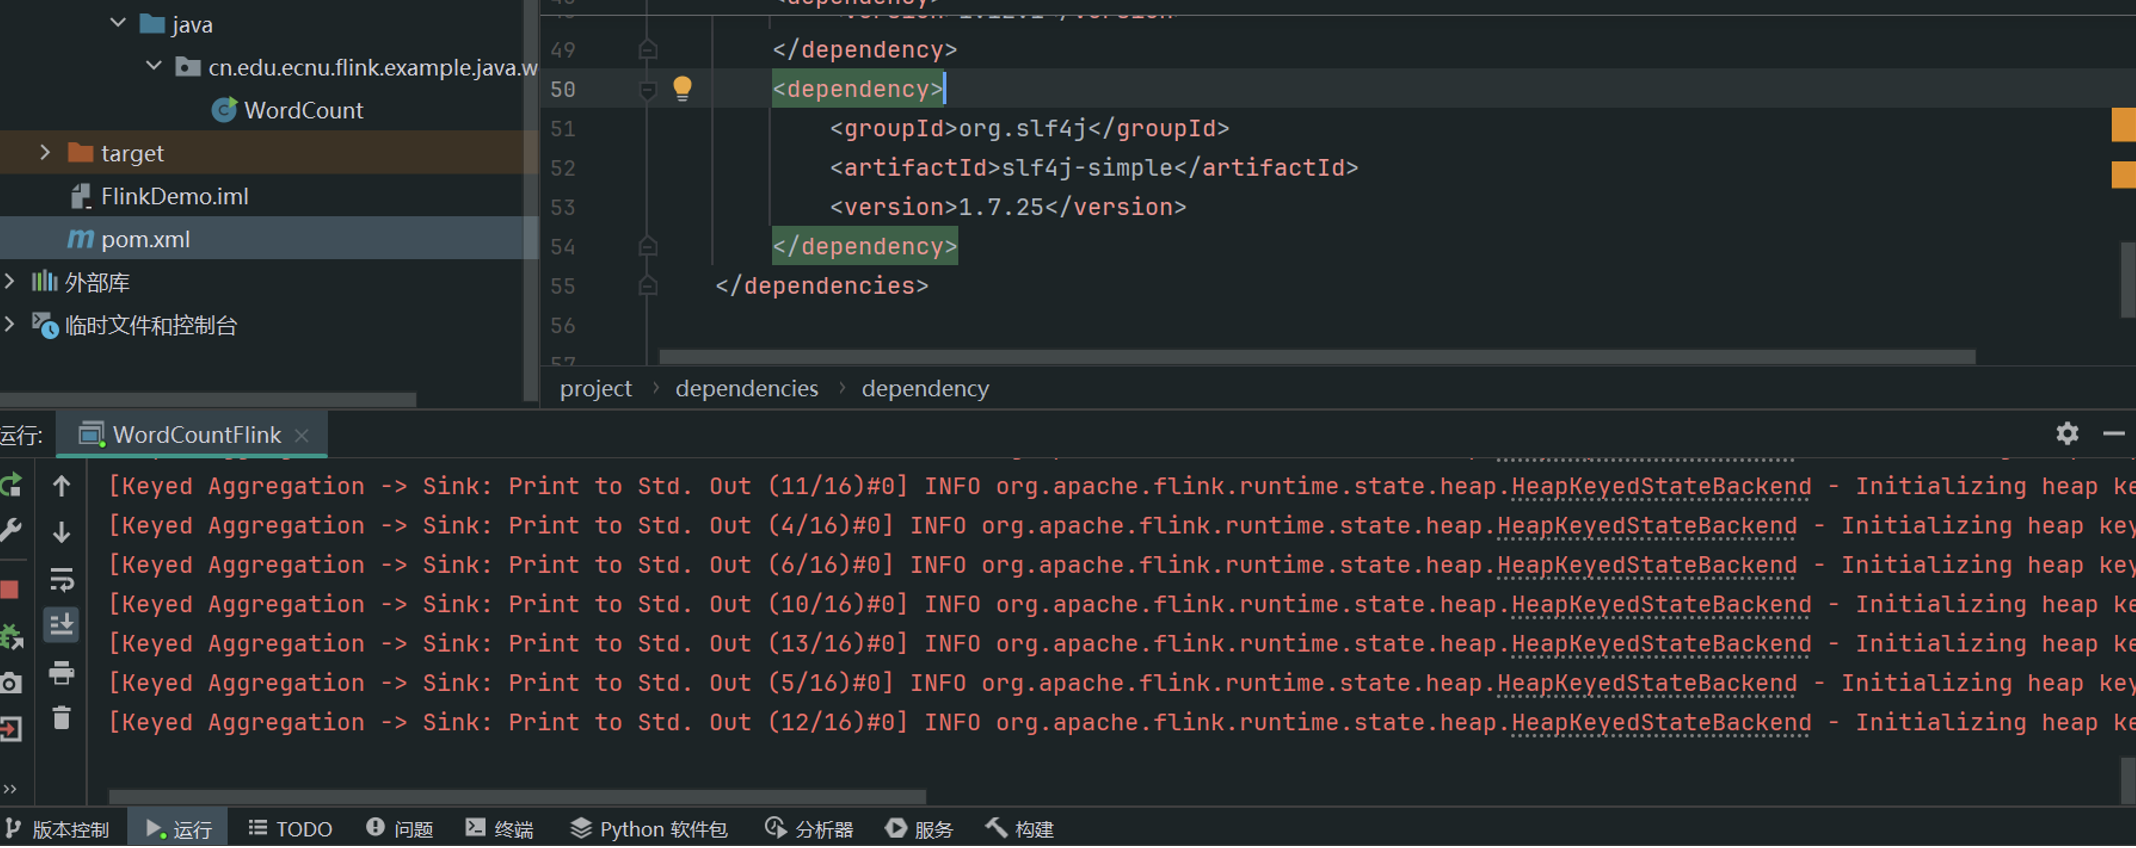Click HeapKeyedStateBackend link in 11/16 line
2136x848 pixels.
coord(1661,487)
